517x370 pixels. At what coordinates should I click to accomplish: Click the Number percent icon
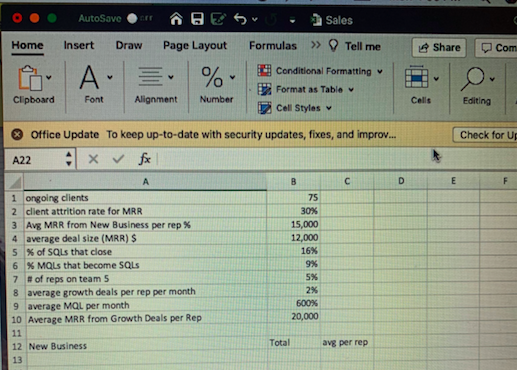pos(212,77)
